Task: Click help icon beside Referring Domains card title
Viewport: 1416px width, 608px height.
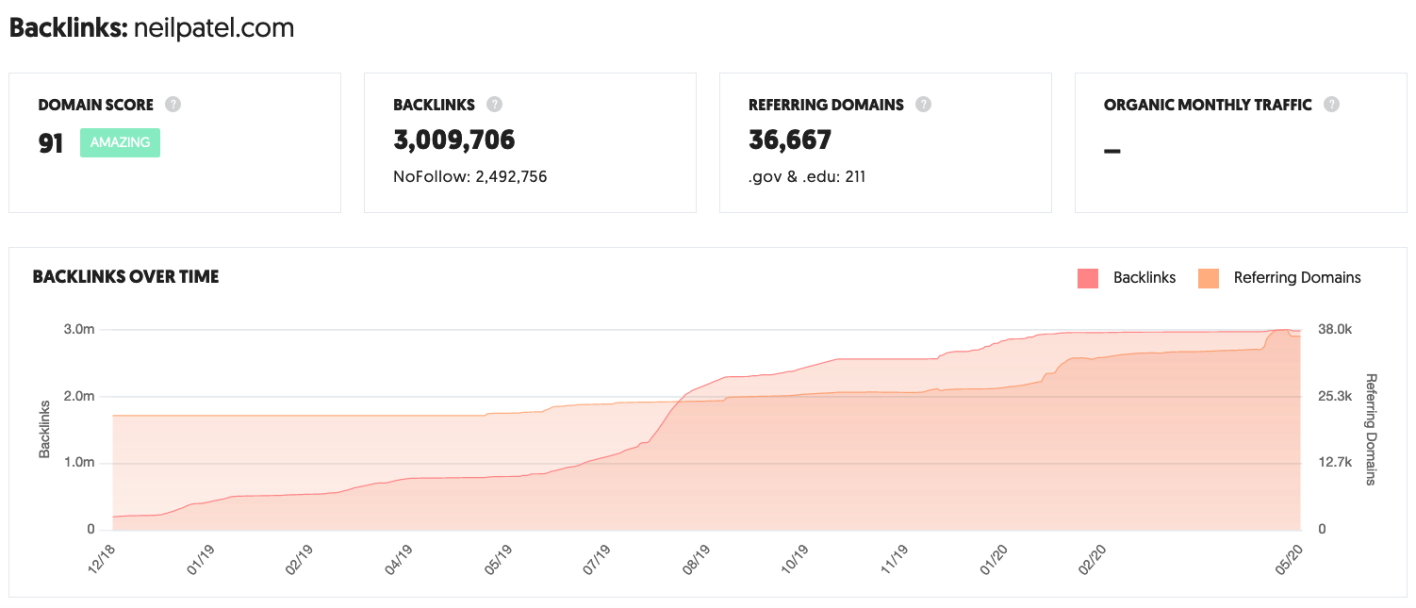Action: point(923,104)
